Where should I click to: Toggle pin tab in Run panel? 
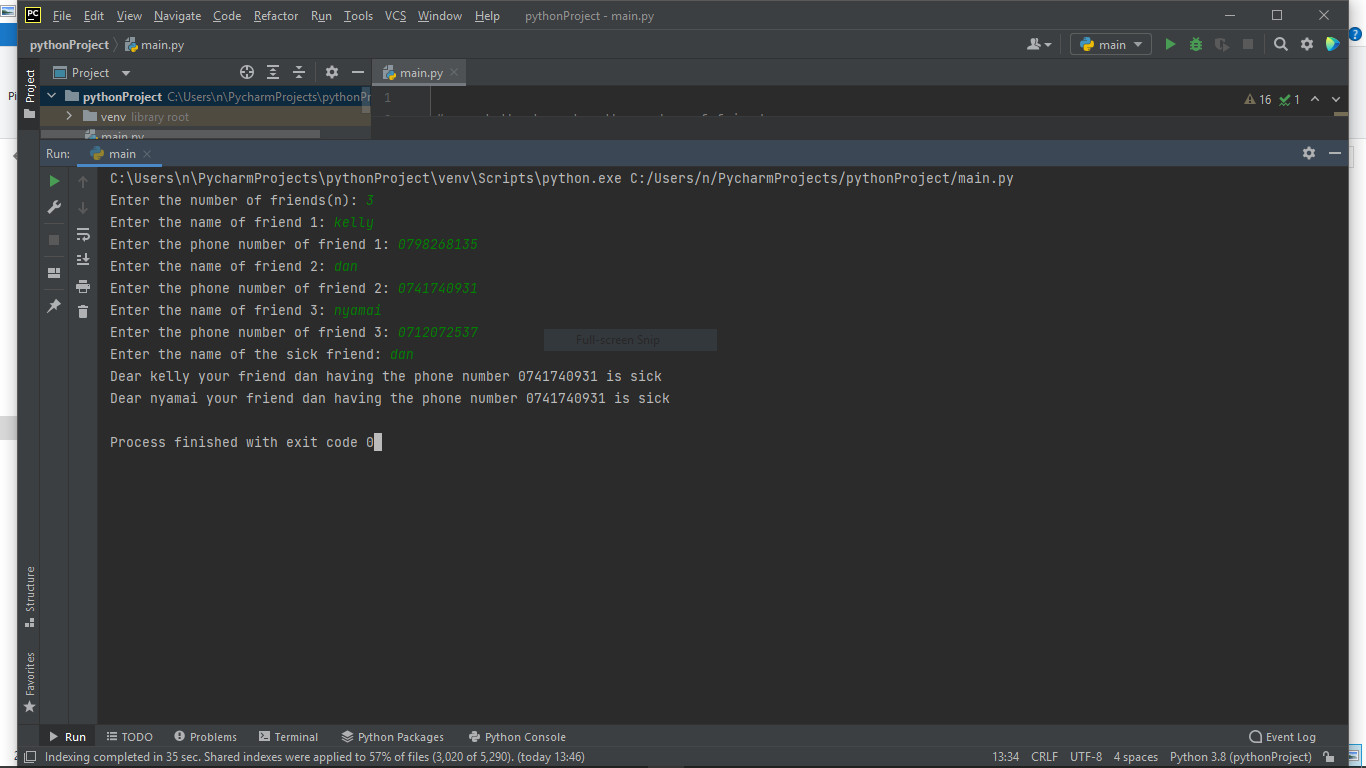[54, 306]
